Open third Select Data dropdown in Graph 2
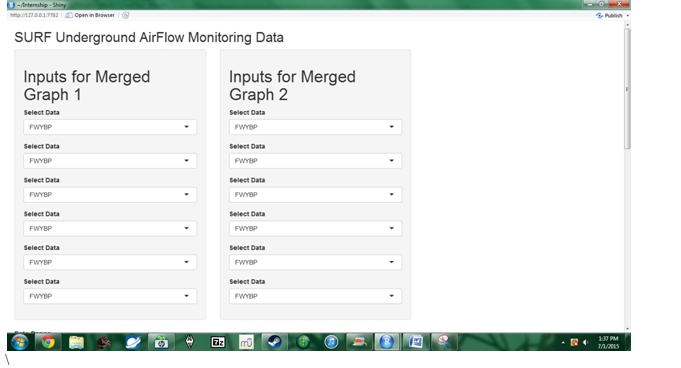 315,195
